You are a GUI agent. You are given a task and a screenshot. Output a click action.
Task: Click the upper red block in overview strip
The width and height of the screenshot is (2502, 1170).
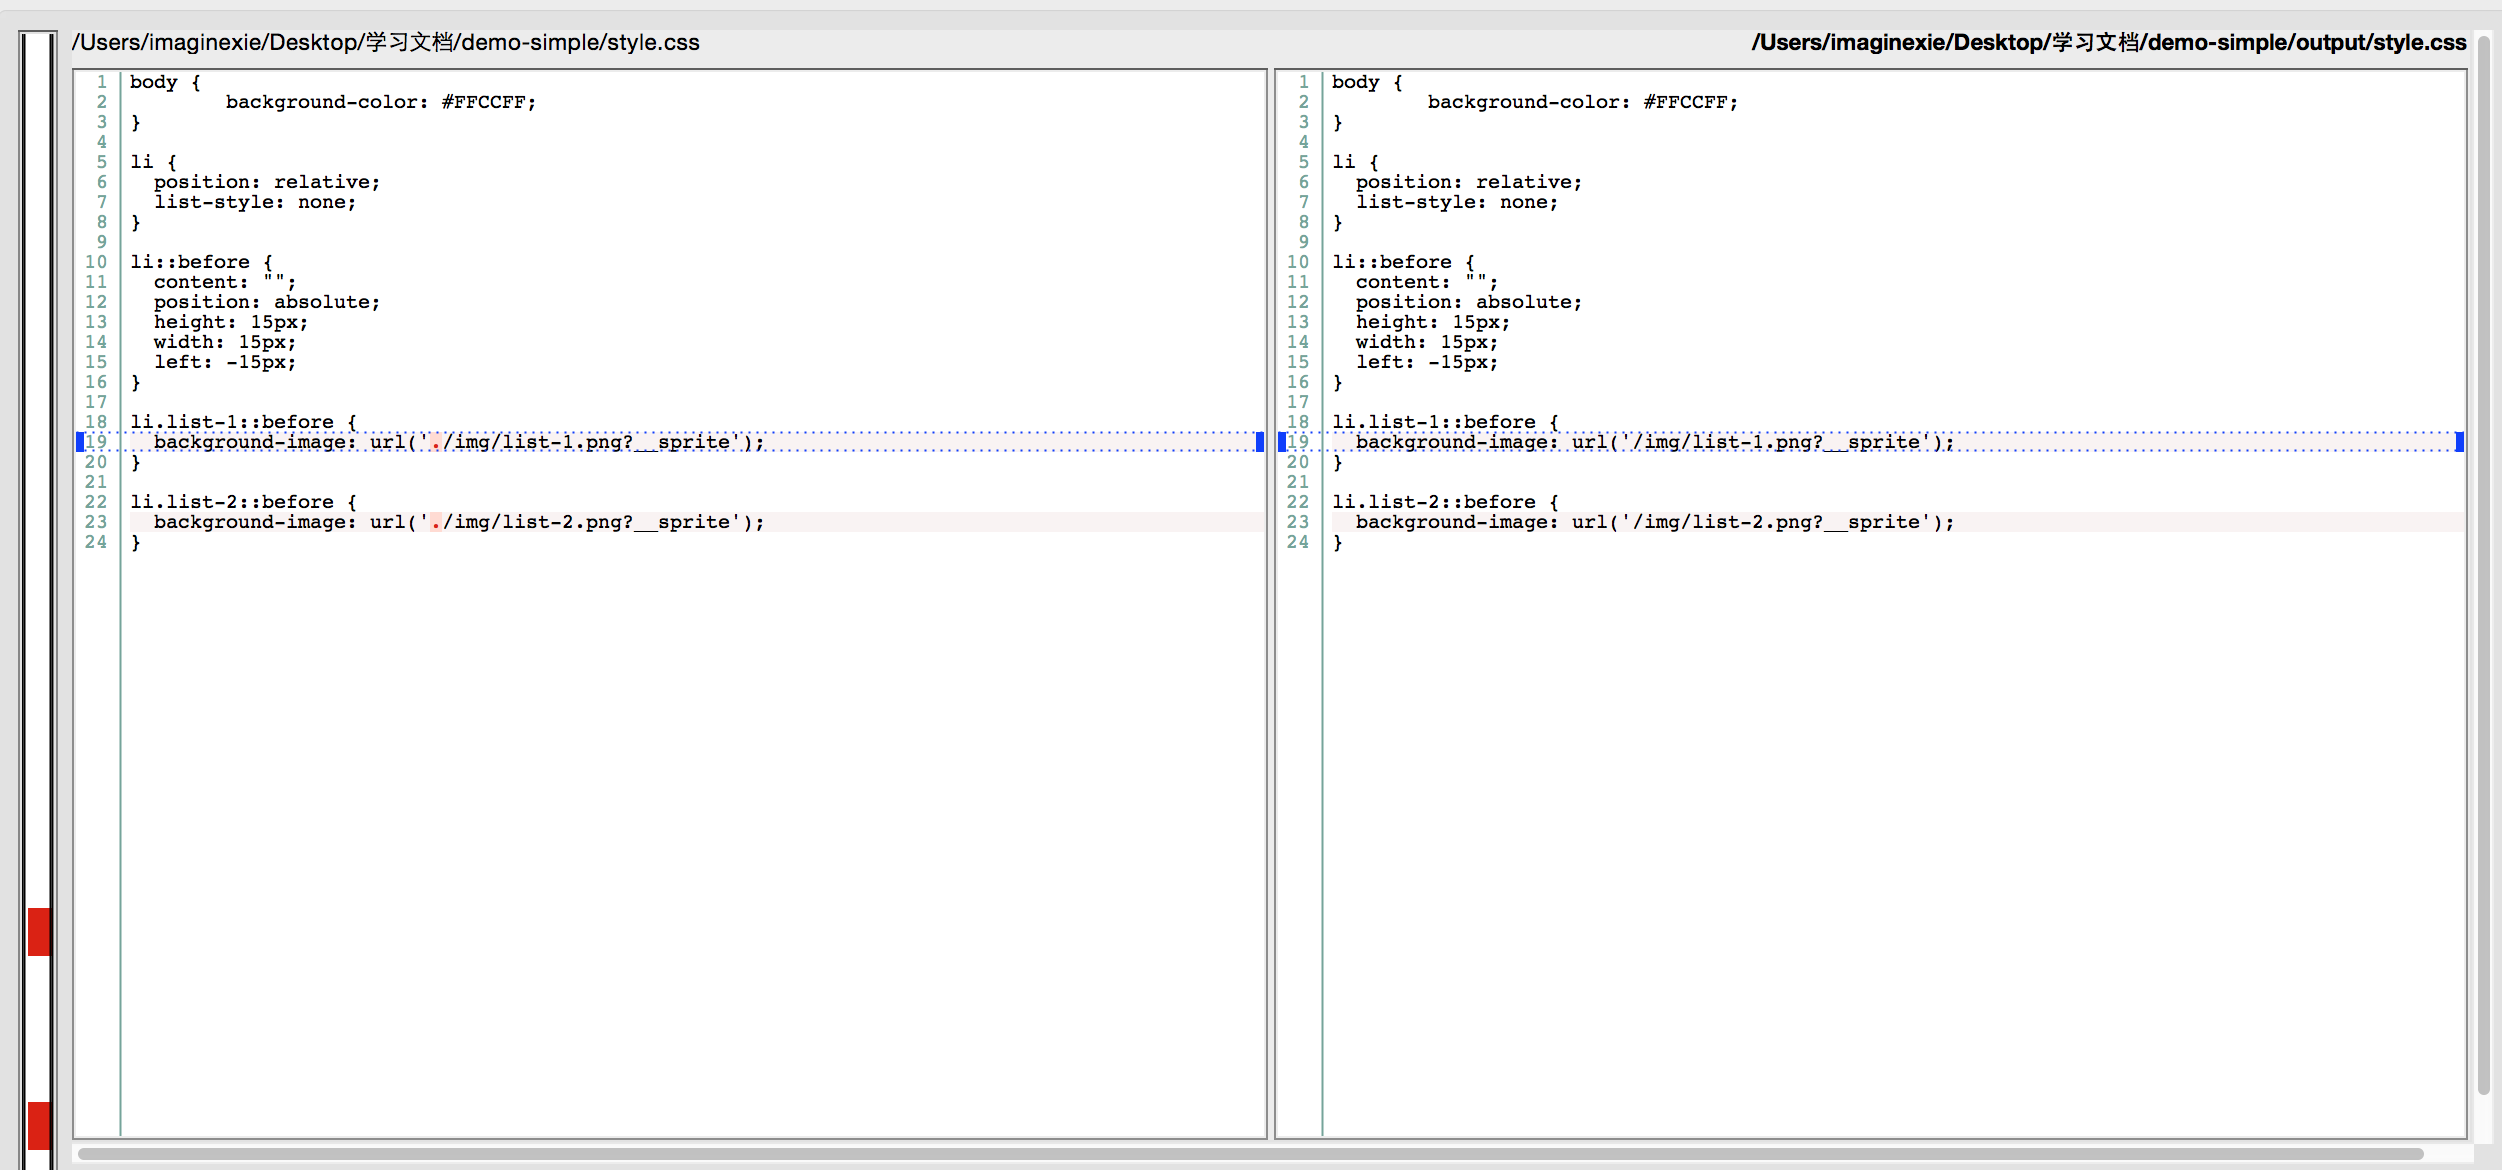pos(39,931)
